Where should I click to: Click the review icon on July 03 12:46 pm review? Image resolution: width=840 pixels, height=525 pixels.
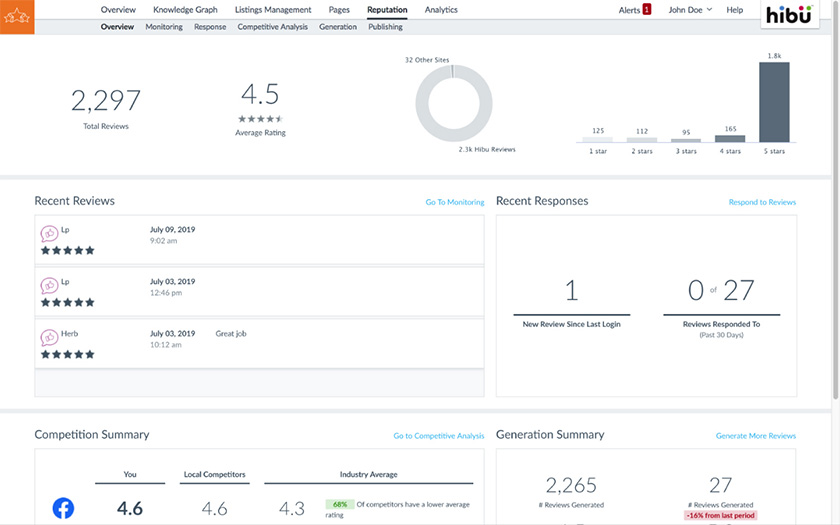coord(49,286)
